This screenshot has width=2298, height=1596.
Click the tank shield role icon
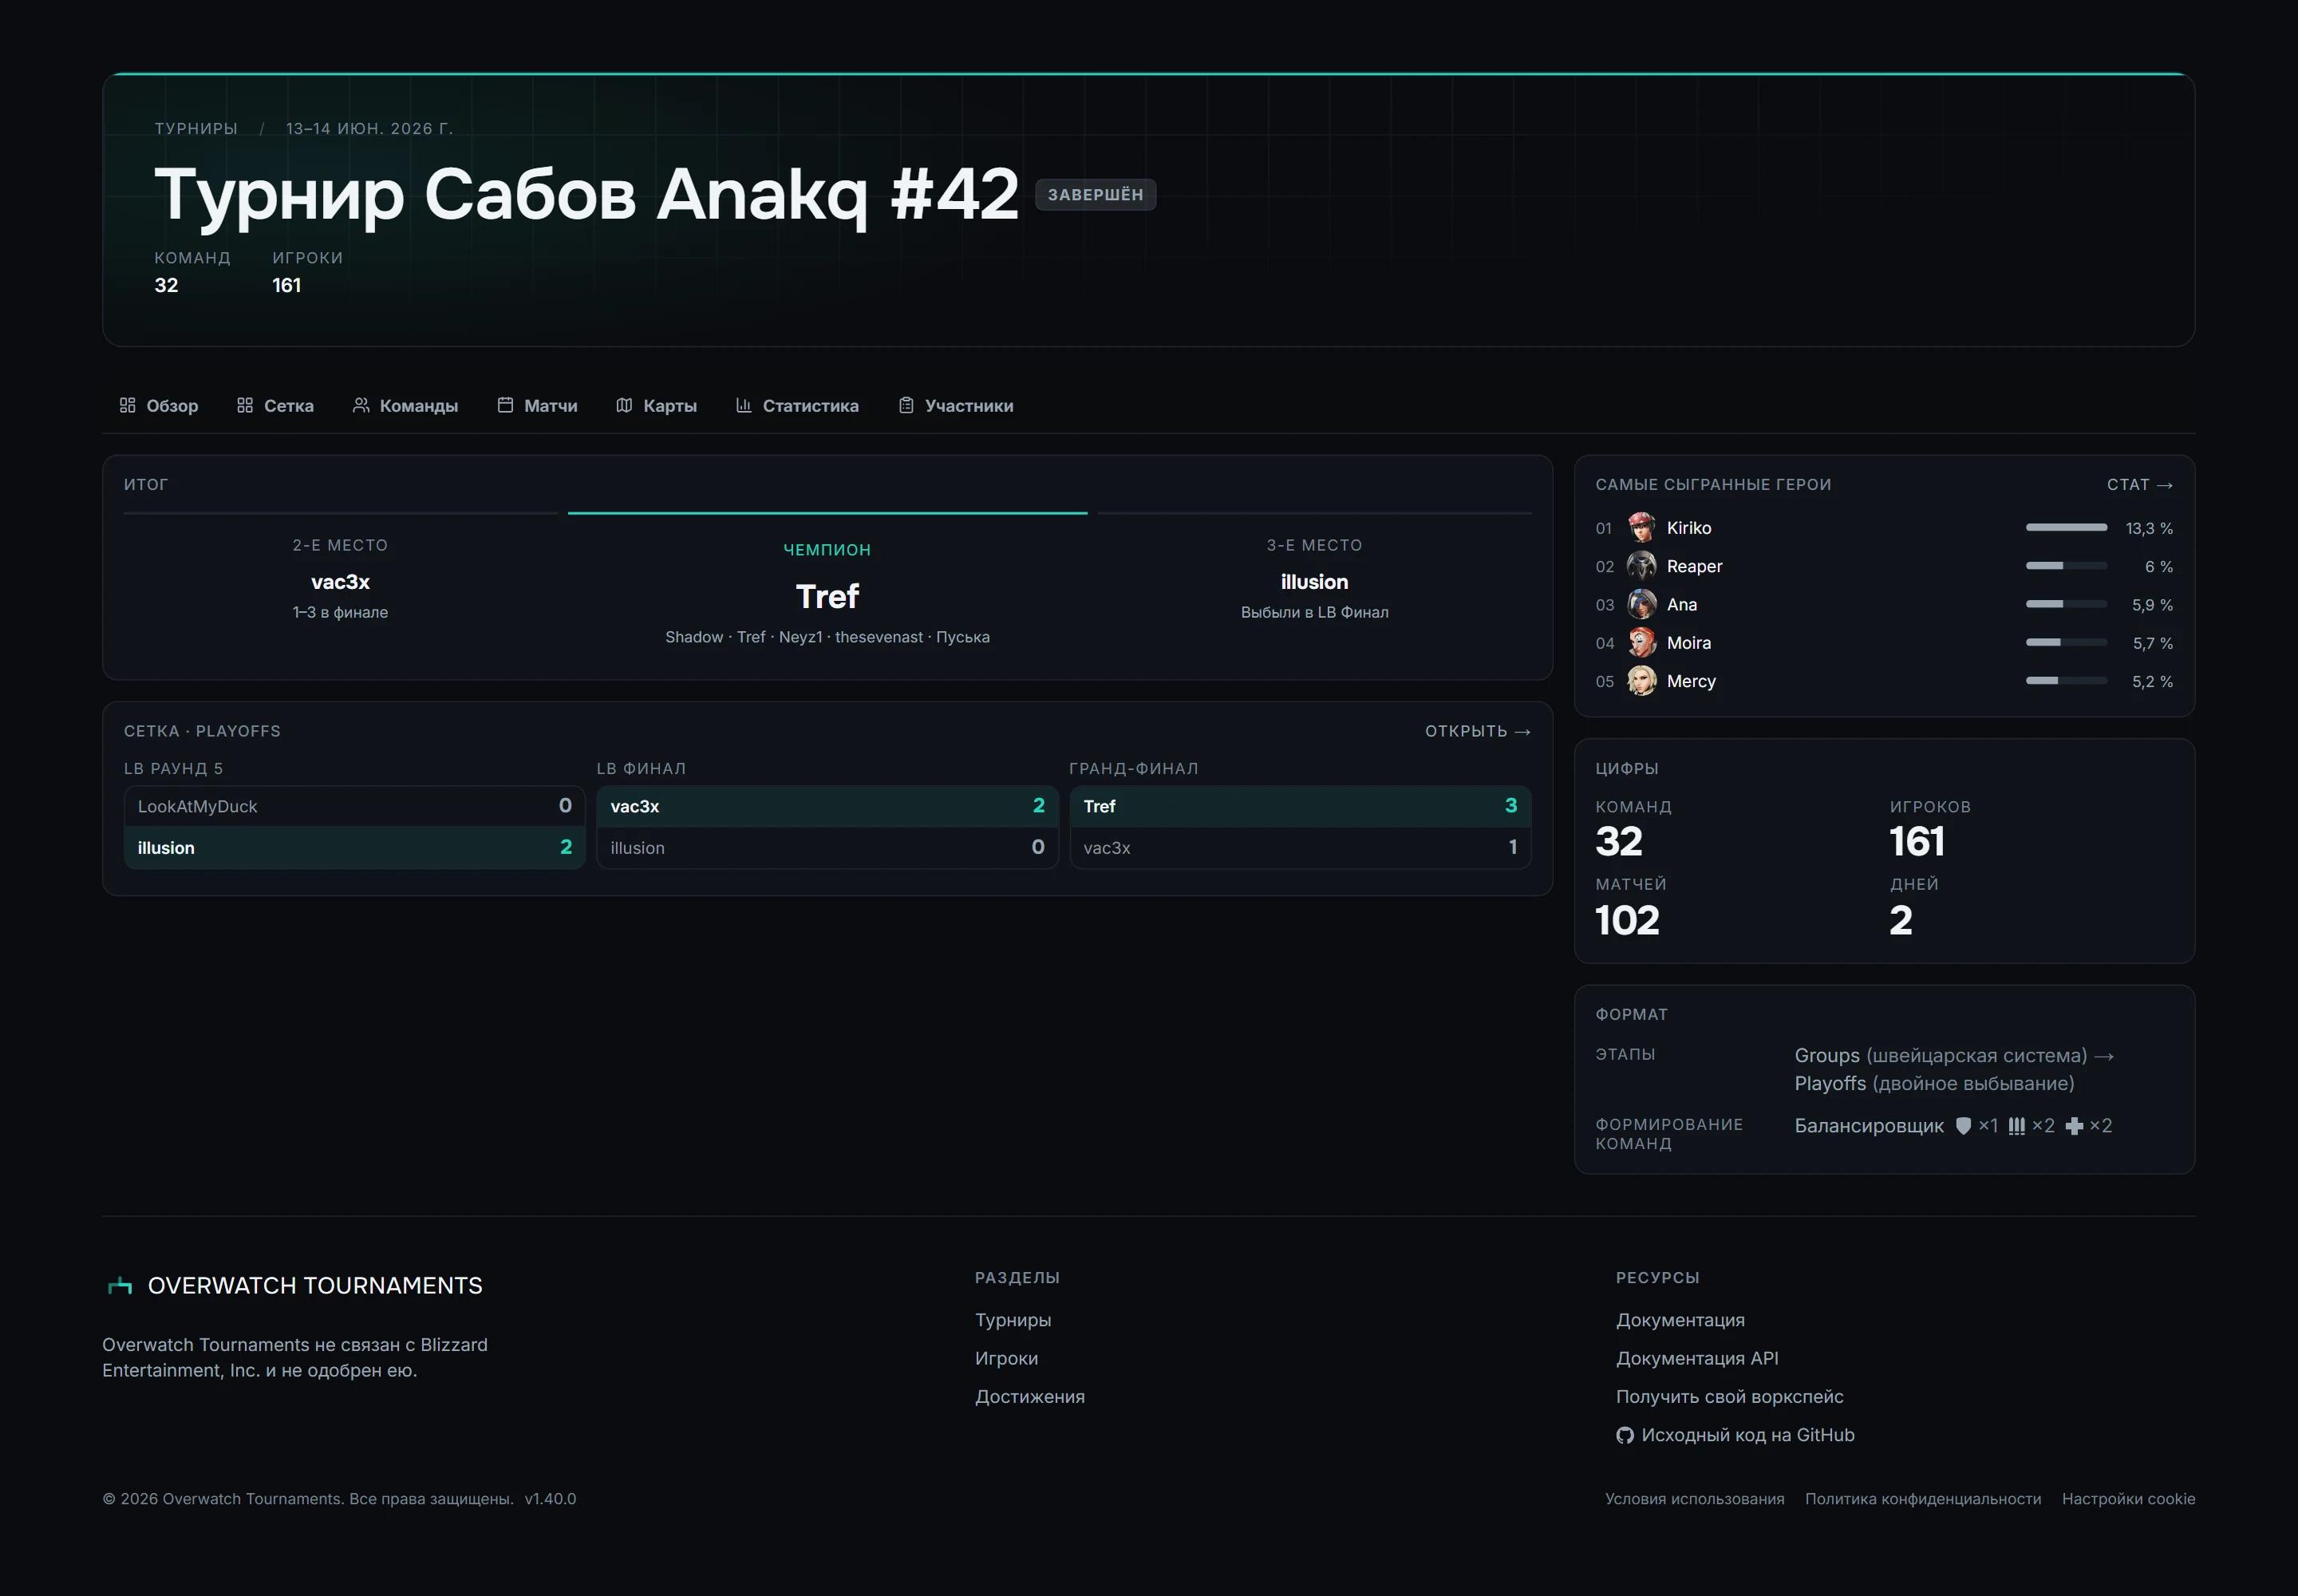pos(1963,1126)
